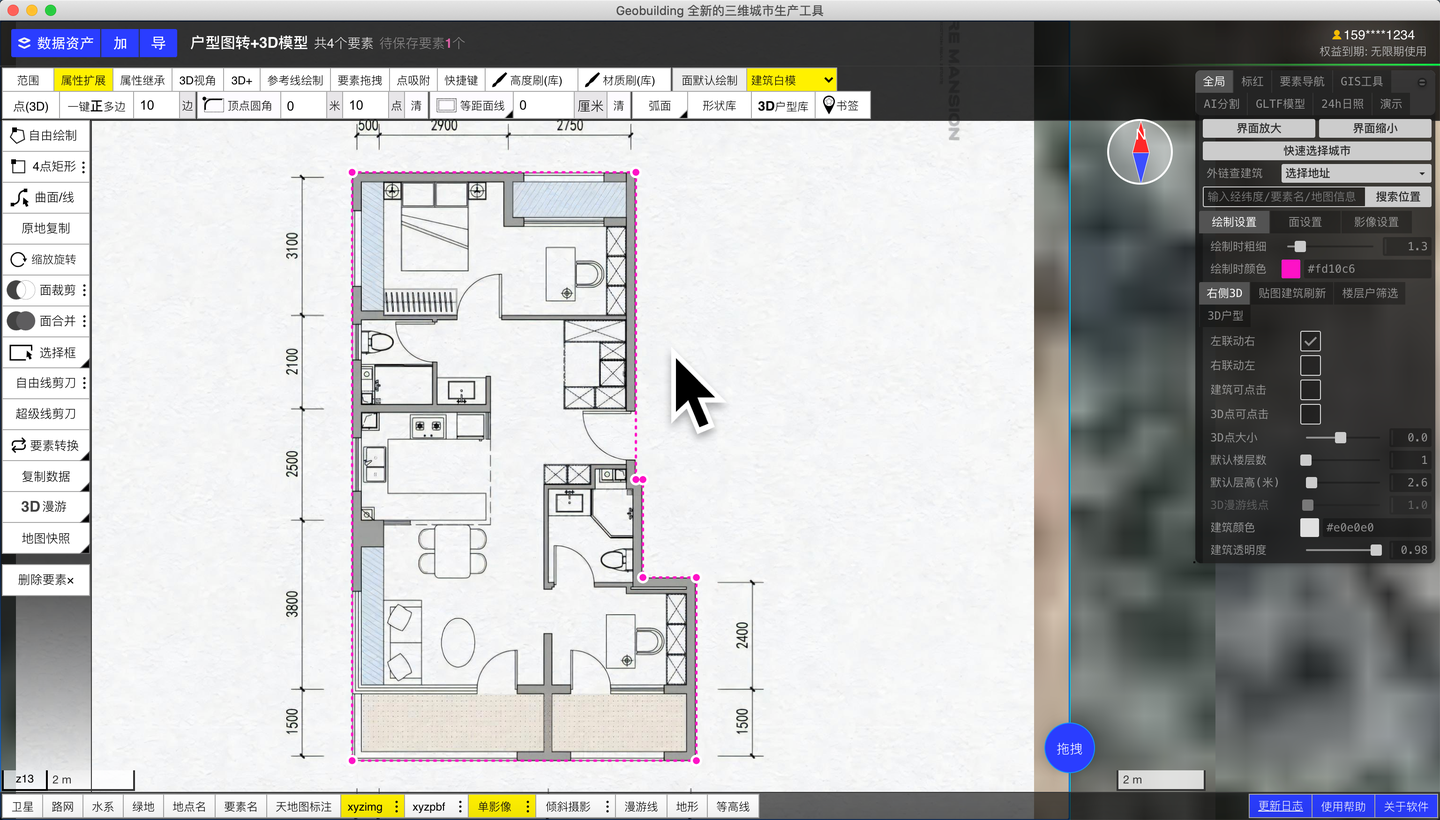
Task: Click the 一键正多边 polygon tool
Action: click(95, 105)
